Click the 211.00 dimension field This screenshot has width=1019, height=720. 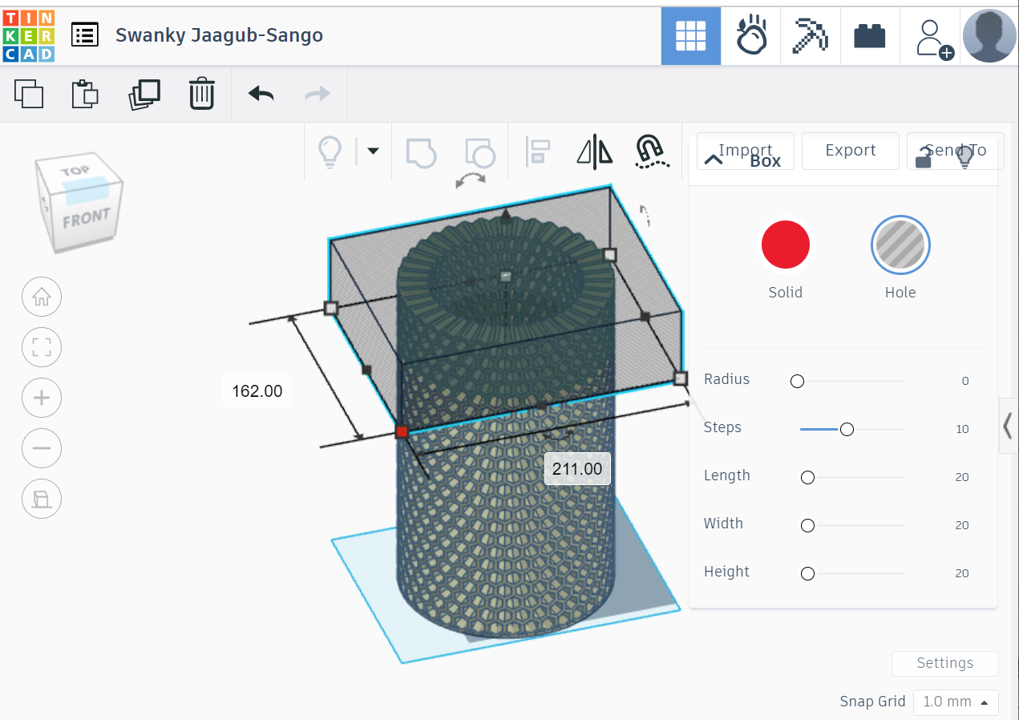pos(577,469)
